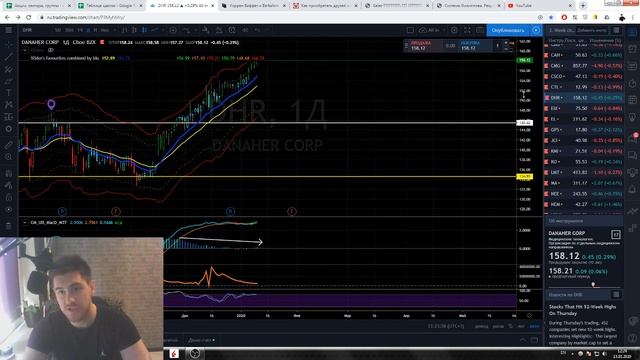This screenshot has height=360, width=640.
Task: Open the news panel layout menu for DHR
Action: tap(616, 294)
